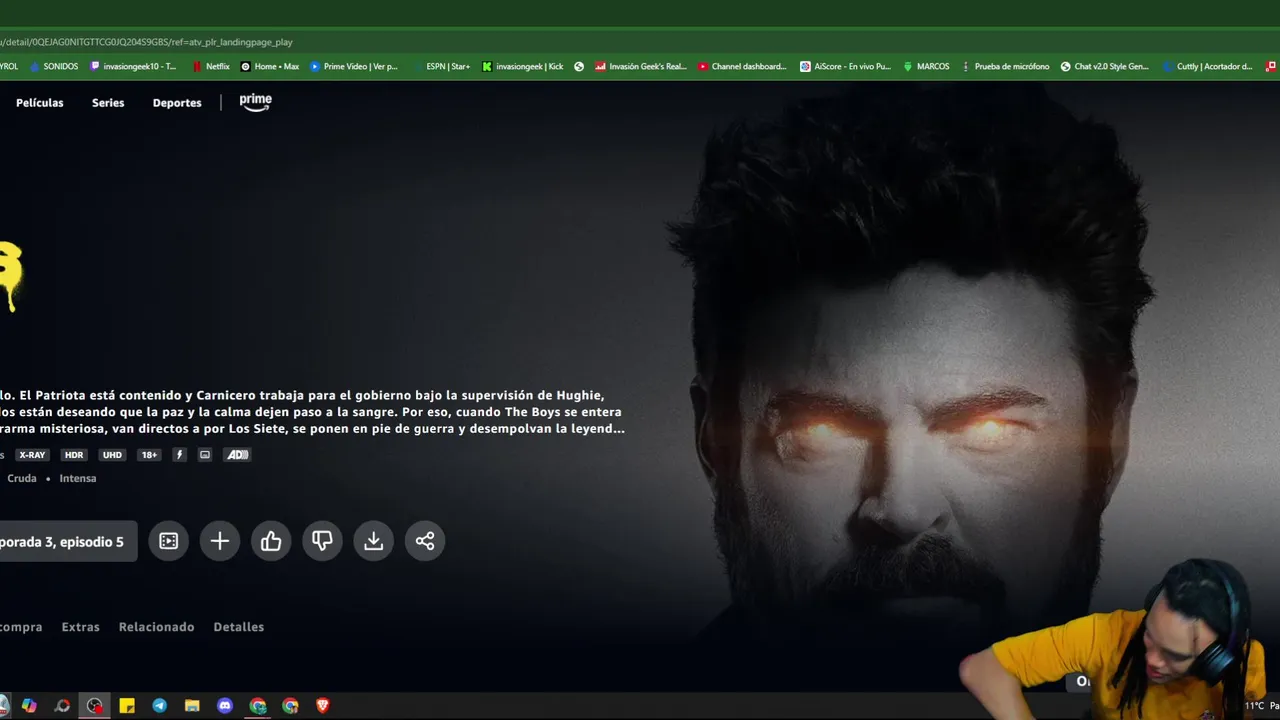Screen dimensions: 1280x720
Task: Click the subtitles availability badge
Action: click(x=205, y=455)
